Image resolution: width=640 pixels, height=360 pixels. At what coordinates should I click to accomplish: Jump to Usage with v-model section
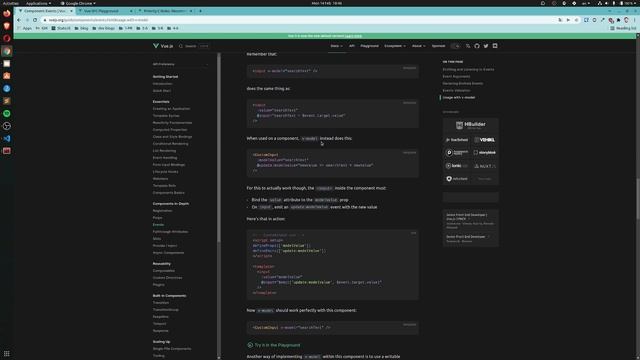click(459, 98)
